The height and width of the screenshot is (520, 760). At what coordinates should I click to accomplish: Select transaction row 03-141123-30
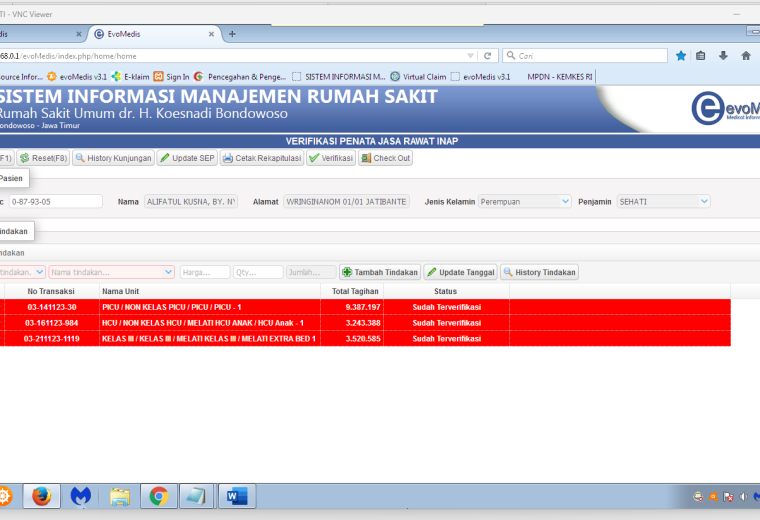pyautogui.click(x=365, y=307)
